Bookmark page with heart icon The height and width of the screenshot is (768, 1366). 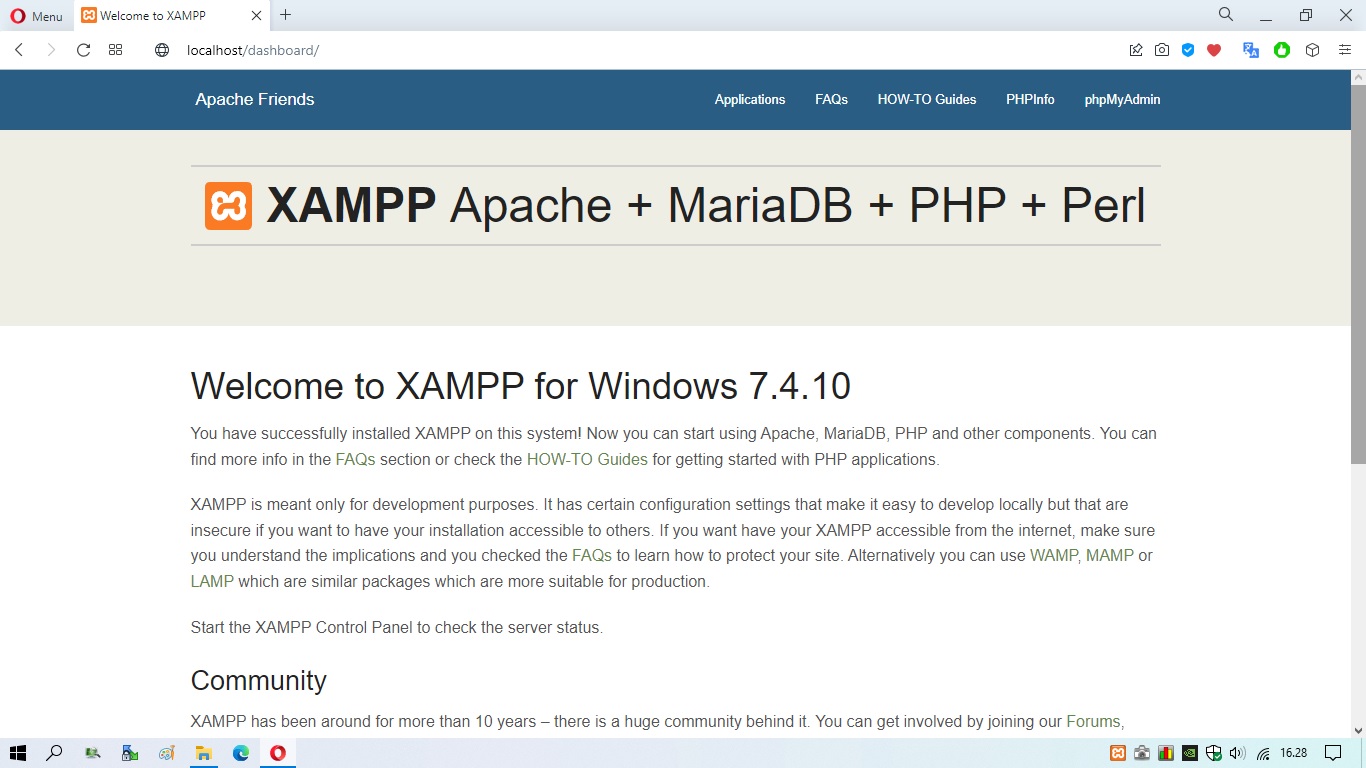(x=1214, y=50)
